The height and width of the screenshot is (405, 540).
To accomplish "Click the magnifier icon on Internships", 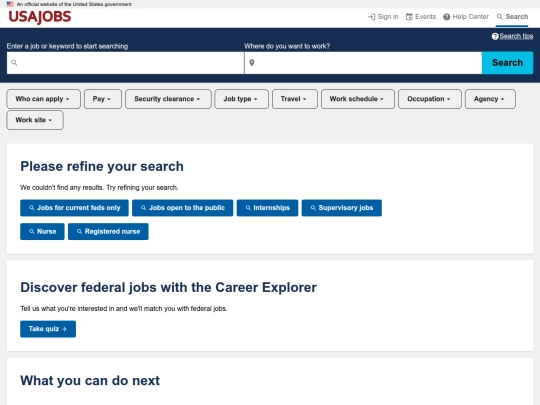I will (x=248, y=208).
